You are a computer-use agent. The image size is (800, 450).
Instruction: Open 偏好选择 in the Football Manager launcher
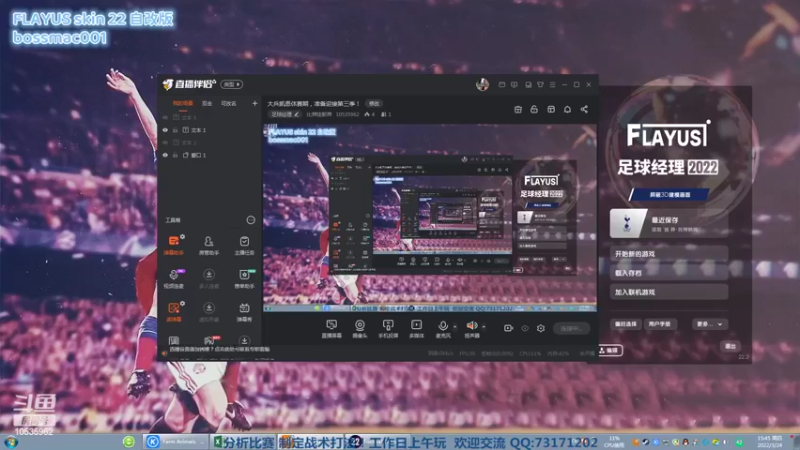click(x=626, y=324)
